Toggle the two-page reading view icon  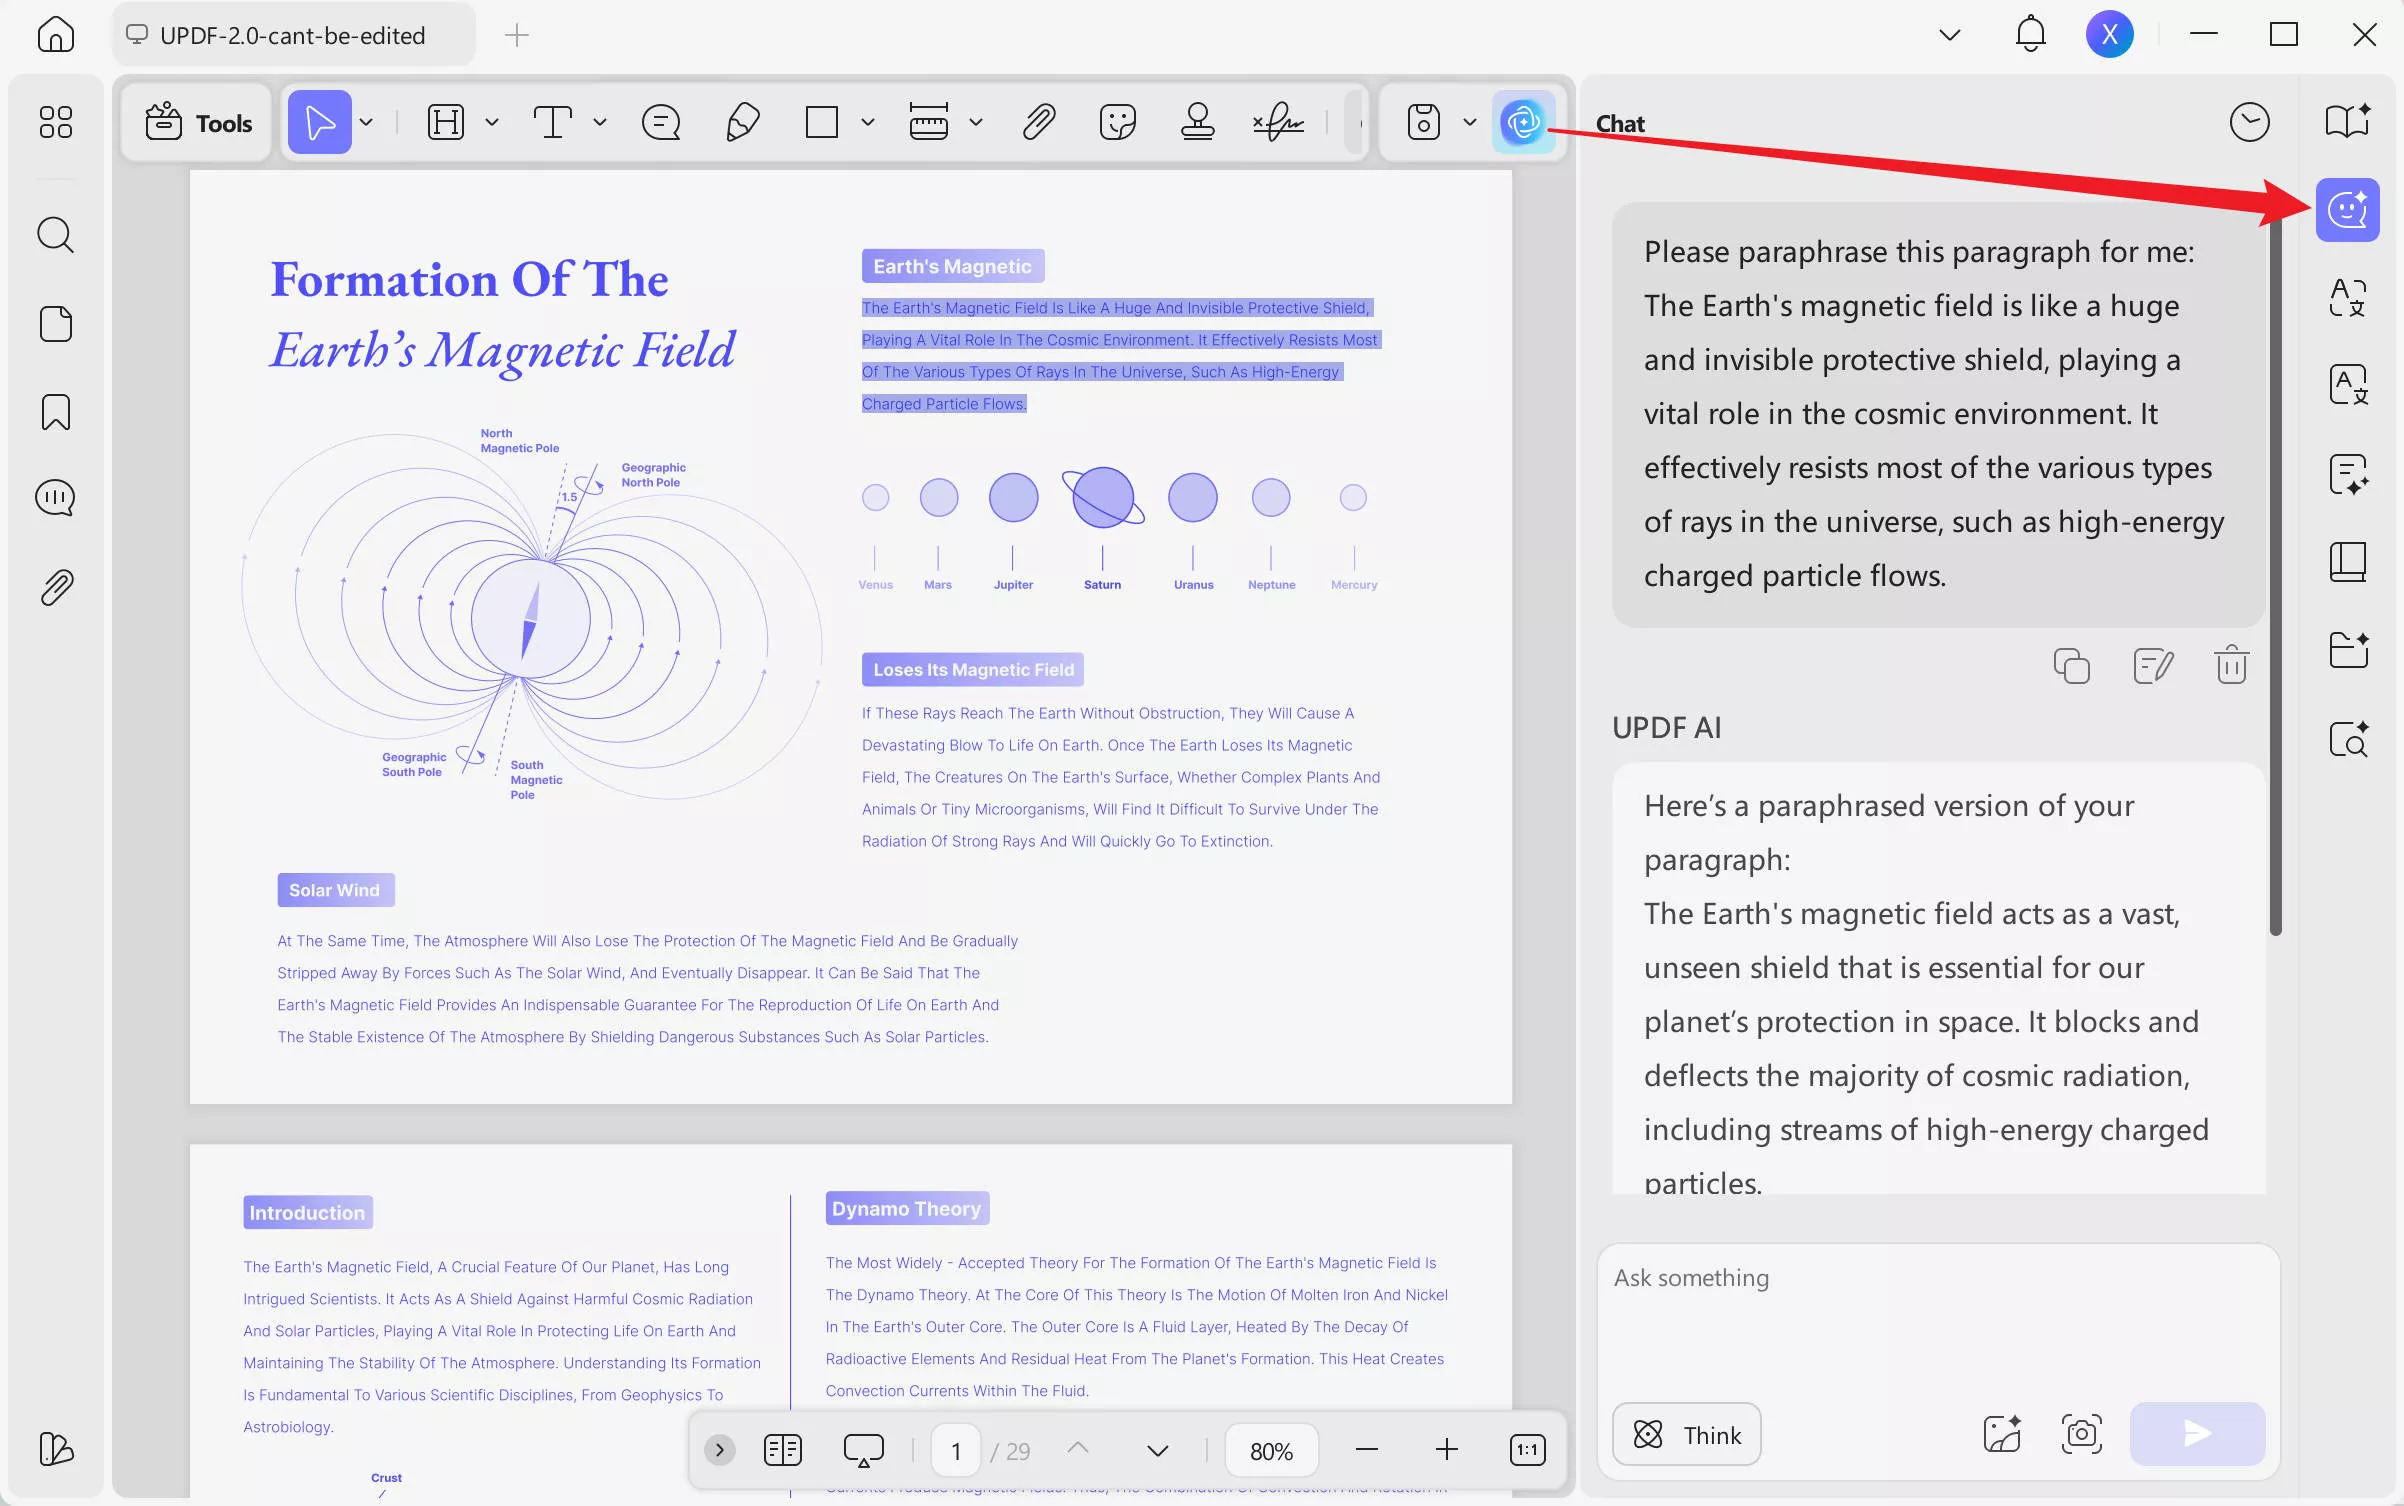coord(782,1450)
